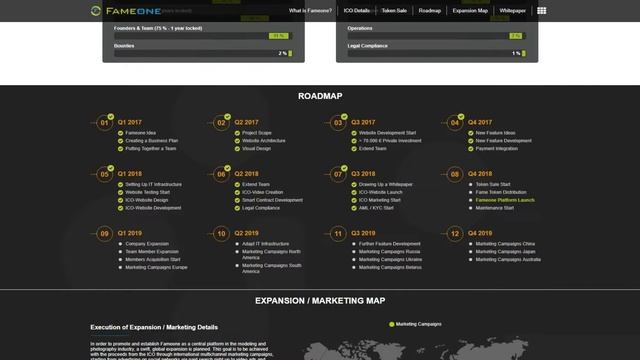The width and height of the screenshot is (640, 360).
Task: Click Marketing Campaigns Russia item
Action: [389, 252]
